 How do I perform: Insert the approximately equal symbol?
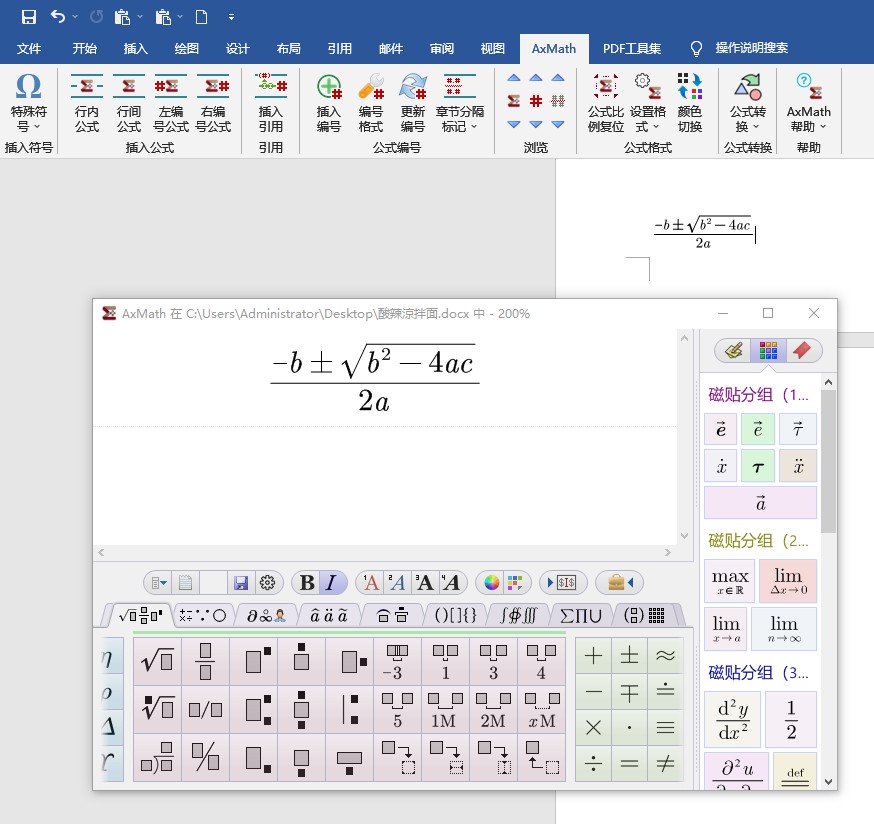pos(666,656)
